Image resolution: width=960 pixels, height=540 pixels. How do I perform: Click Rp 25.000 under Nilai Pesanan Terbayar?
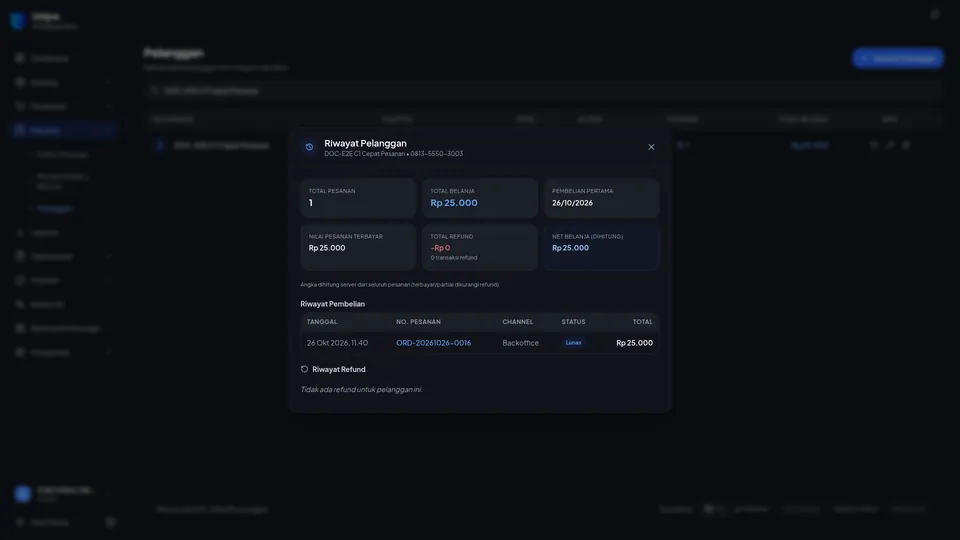[x=327, y=248]
